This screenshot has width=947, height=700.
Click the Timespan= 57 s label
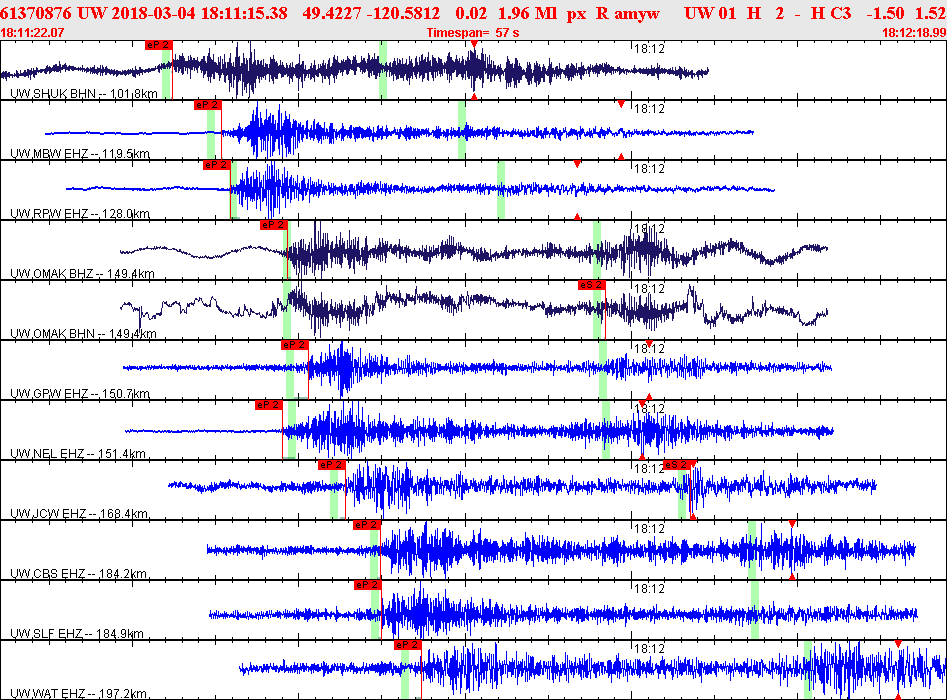click(473, 33)
